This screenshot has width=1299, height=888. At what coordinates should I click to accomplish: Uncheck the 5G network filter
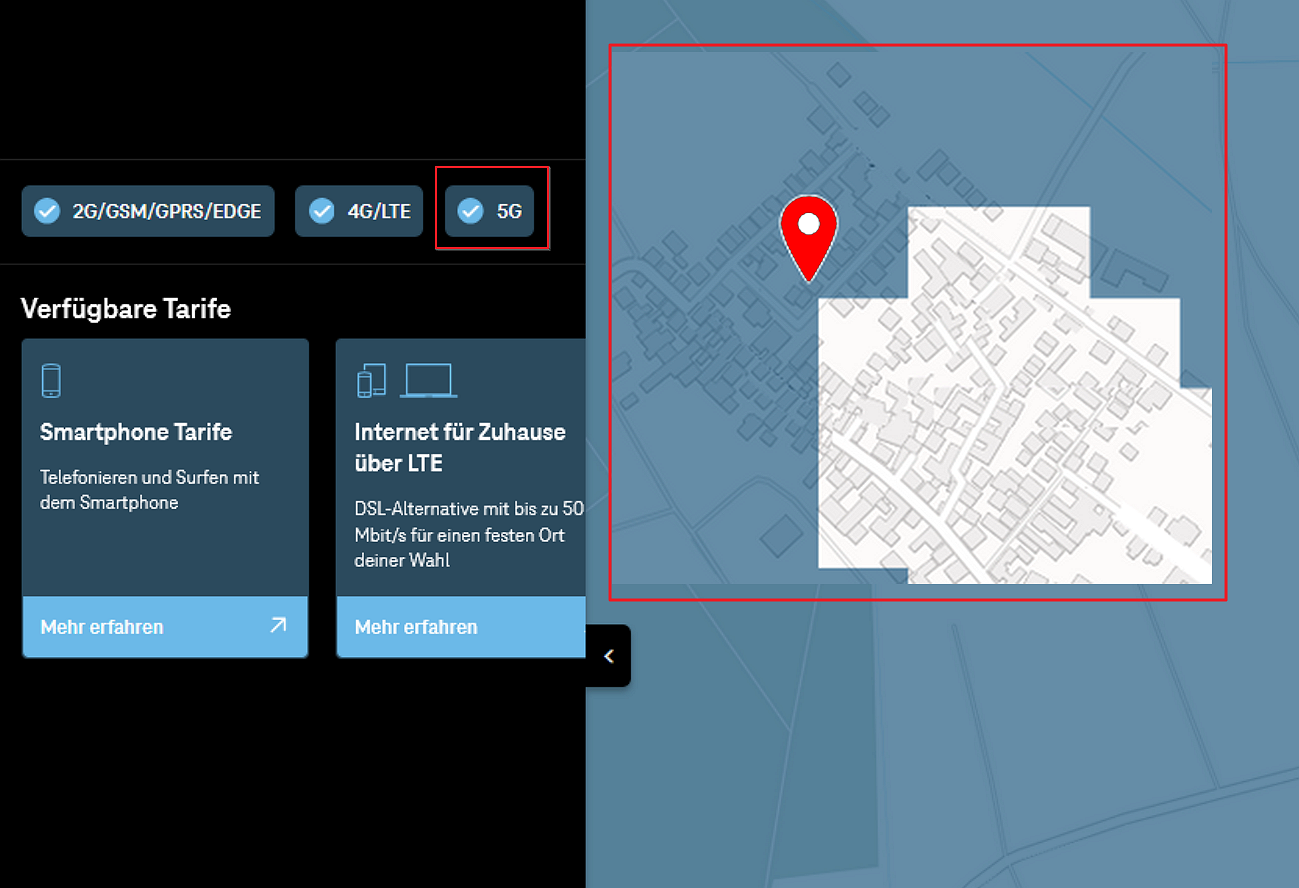tap(490, 211)
